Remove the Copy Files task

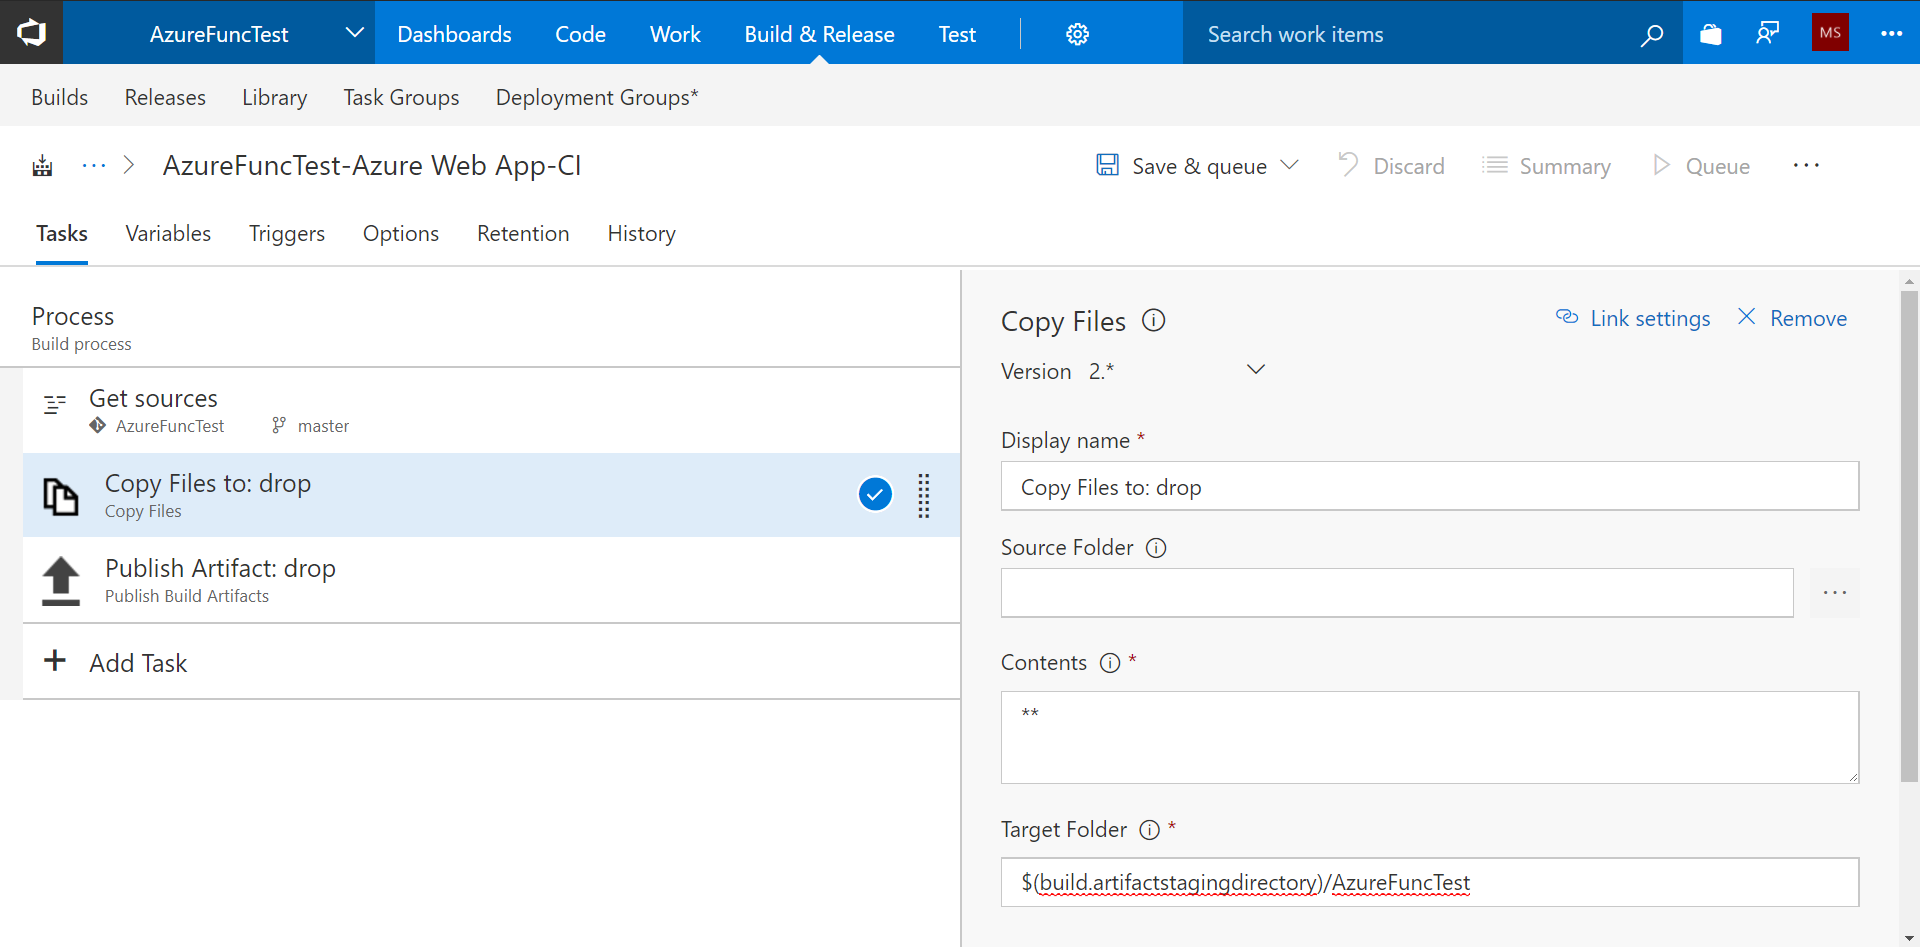1792,318
